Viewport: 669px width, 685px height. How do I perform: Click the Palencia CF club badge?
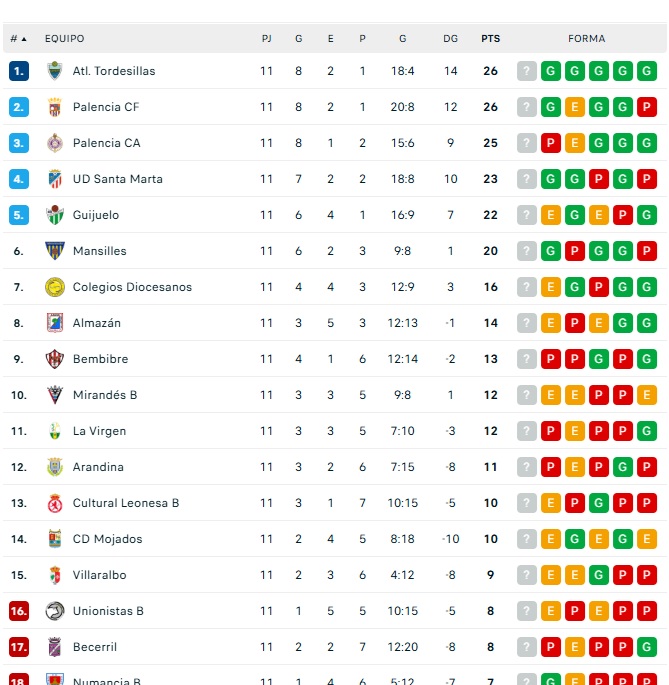[x=55, y=107]
